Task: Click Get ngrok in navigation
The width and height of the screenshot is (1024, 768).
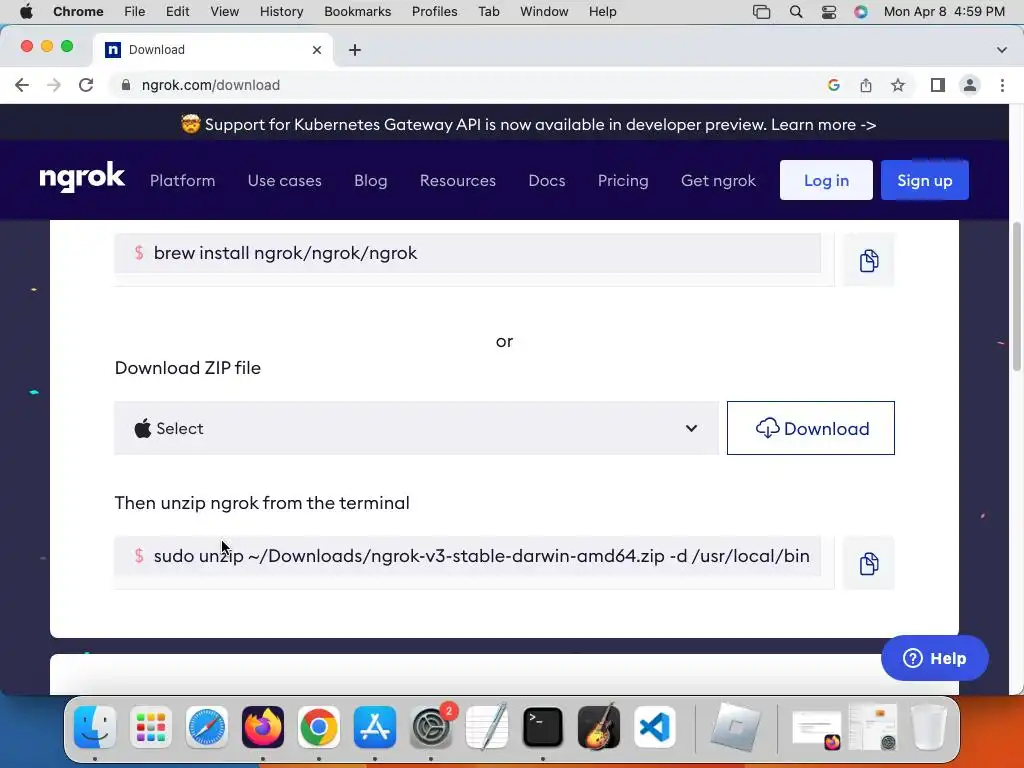Action: pyautogui.click(x=718, y=180)
